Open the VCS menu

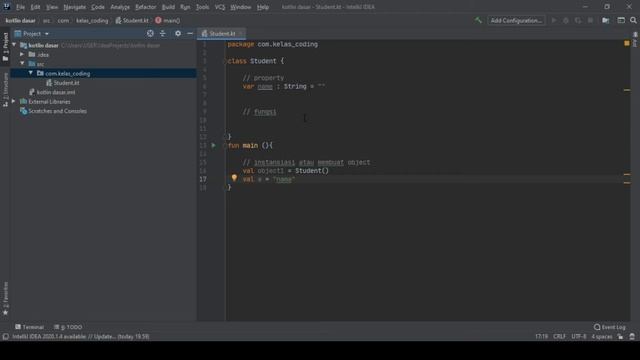click(x=220, y=7)
